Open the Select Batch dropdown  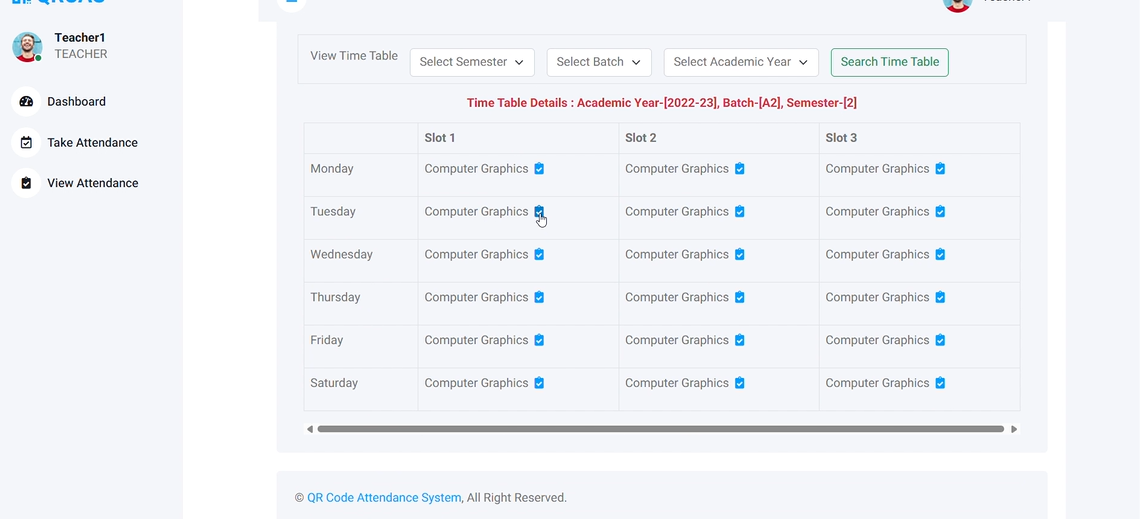click(x=598, y=62)
